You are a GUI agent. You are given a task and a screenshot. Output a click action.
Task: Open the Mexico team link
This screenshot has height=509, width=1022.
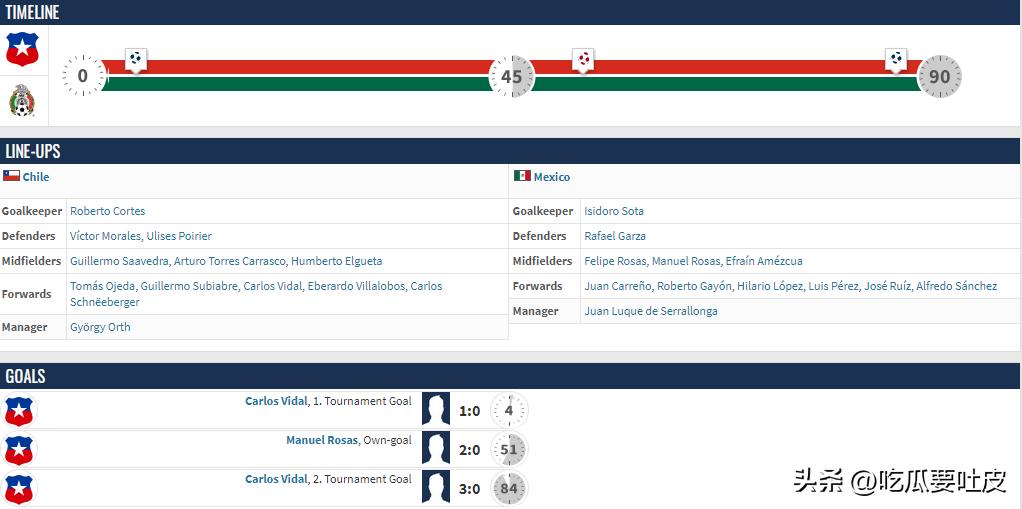551,177
